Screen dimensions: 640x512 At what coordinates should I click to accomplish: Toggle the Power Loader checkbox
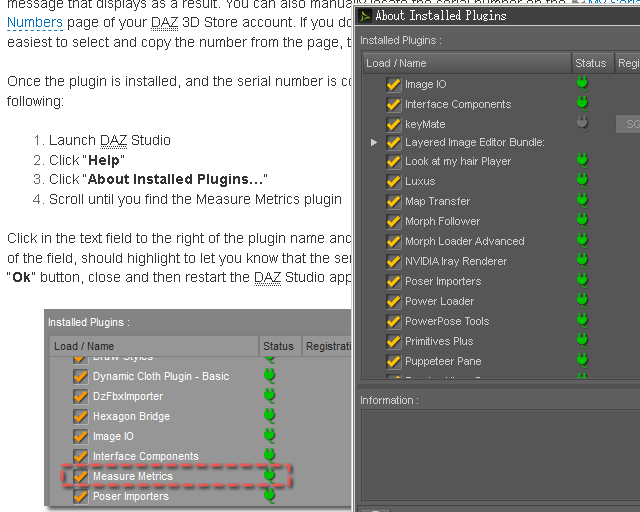point(393,302)
